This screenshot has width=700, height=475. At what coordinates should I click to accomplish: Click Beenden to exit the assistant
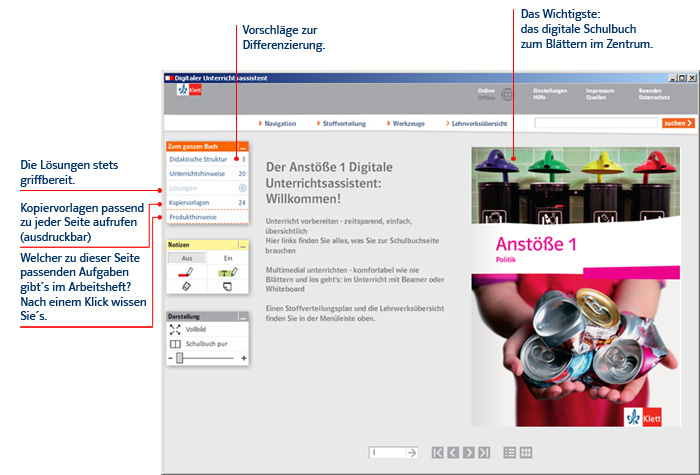[x=650, y=91]
